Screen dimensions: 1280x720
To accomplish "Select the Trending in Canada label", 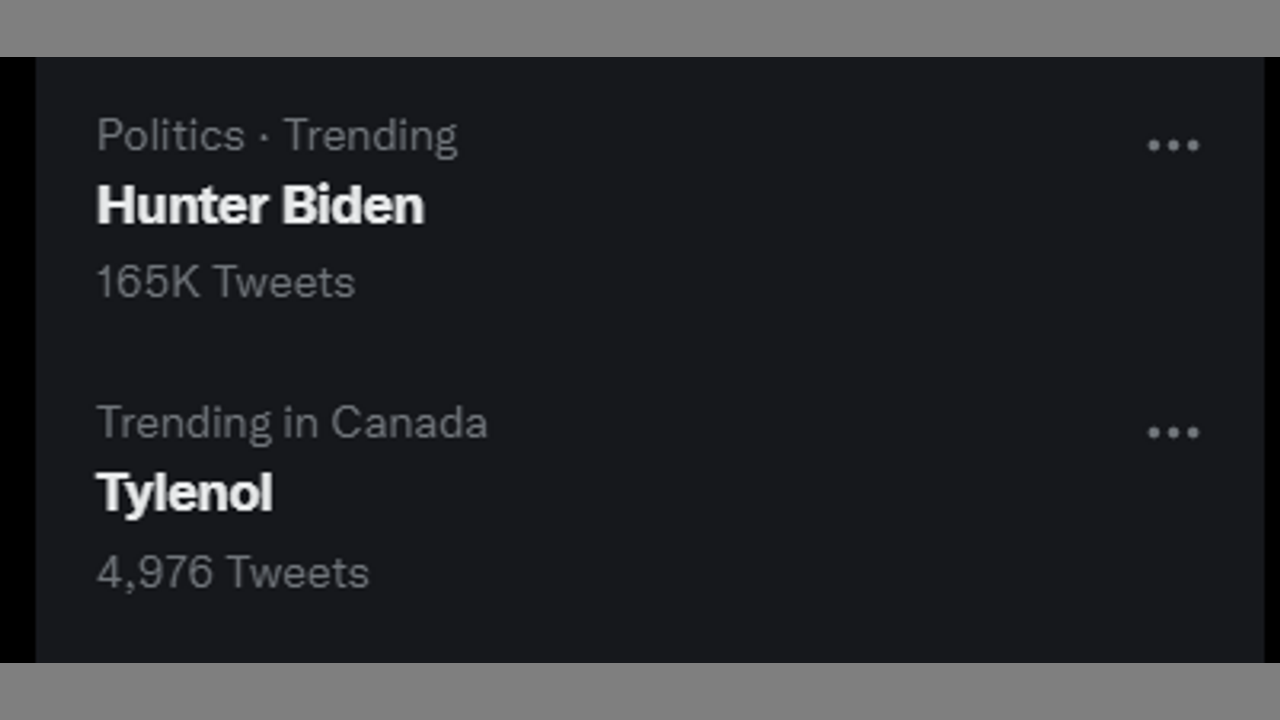I will (292, 423).
